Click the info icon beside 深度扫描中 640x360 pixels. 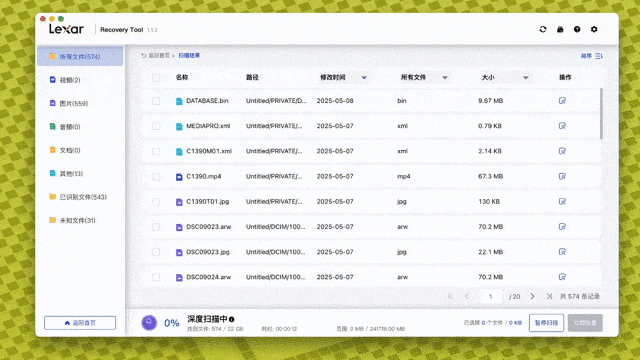click(231, 319)
